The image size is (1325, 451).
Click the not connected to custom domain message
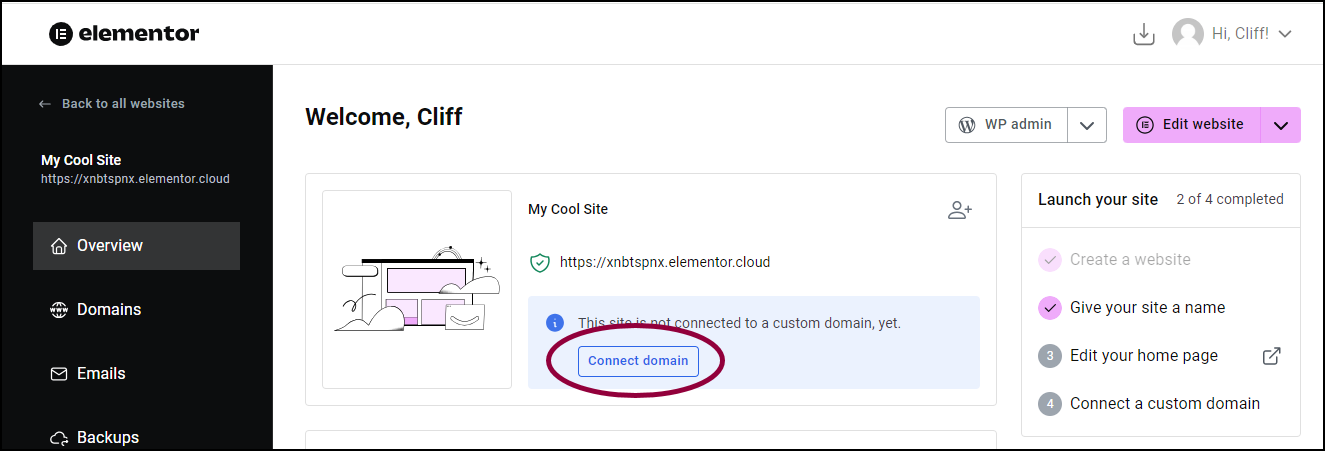pos(739,323)
